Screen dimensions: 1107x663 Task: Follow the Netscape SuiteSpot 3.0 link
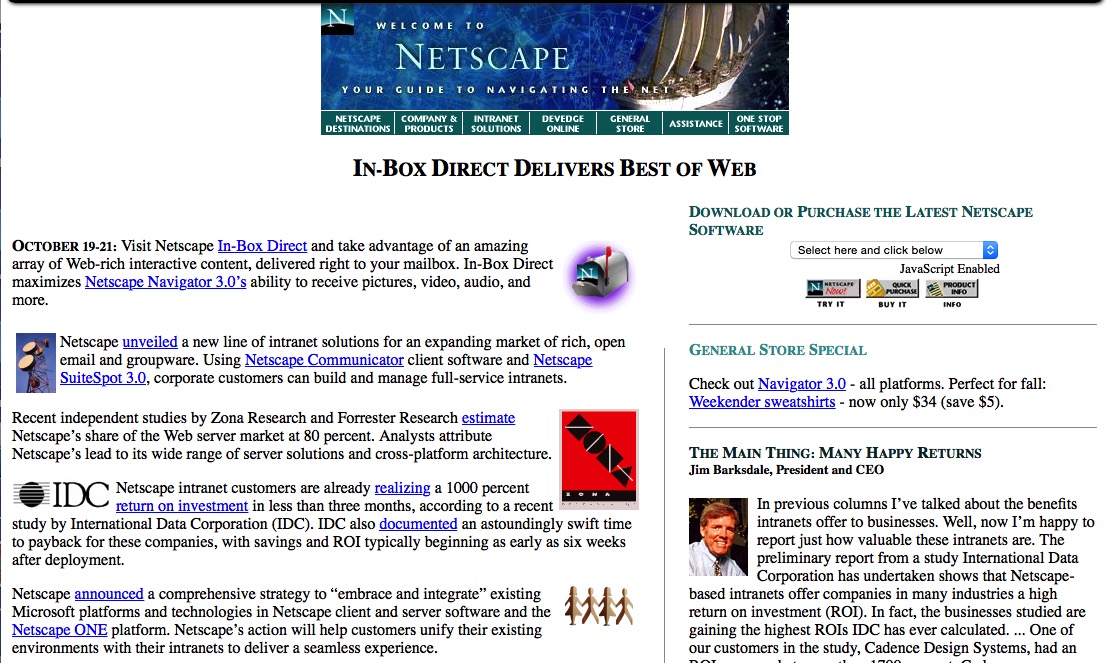click(103, 378)
